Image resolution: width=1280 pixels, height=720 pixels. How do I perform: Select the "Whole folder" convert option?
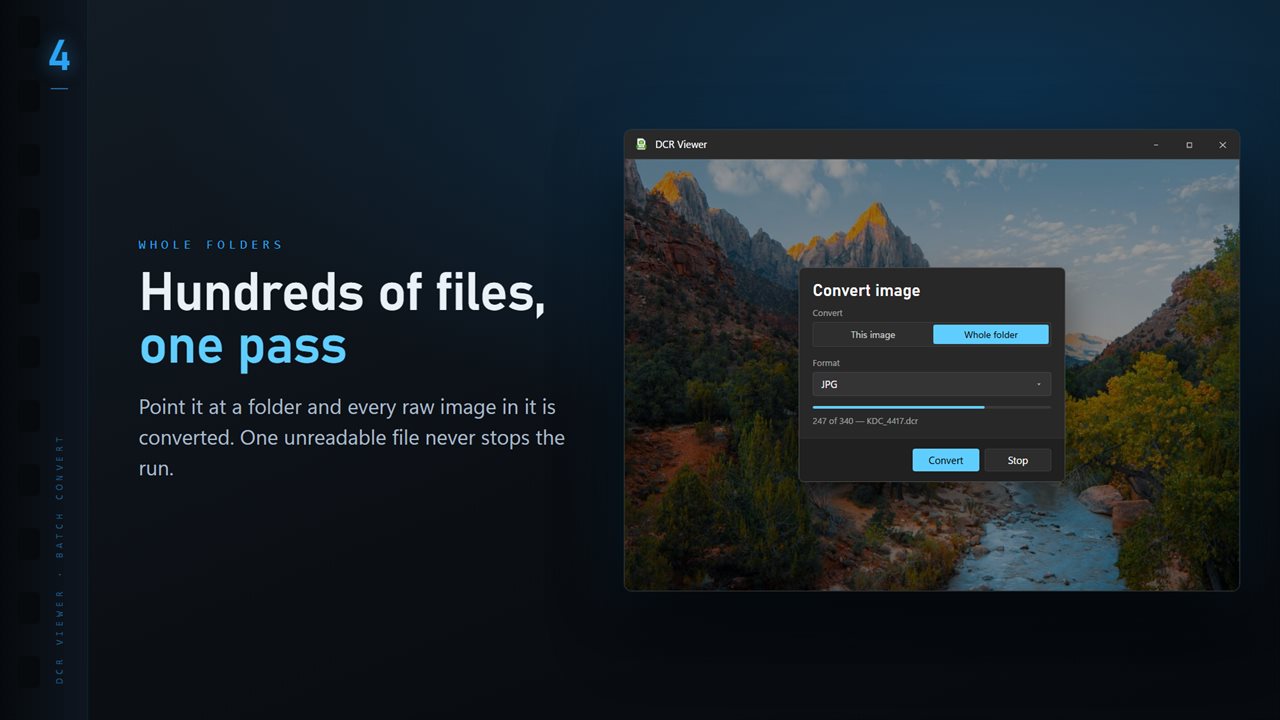pos(991,335)
